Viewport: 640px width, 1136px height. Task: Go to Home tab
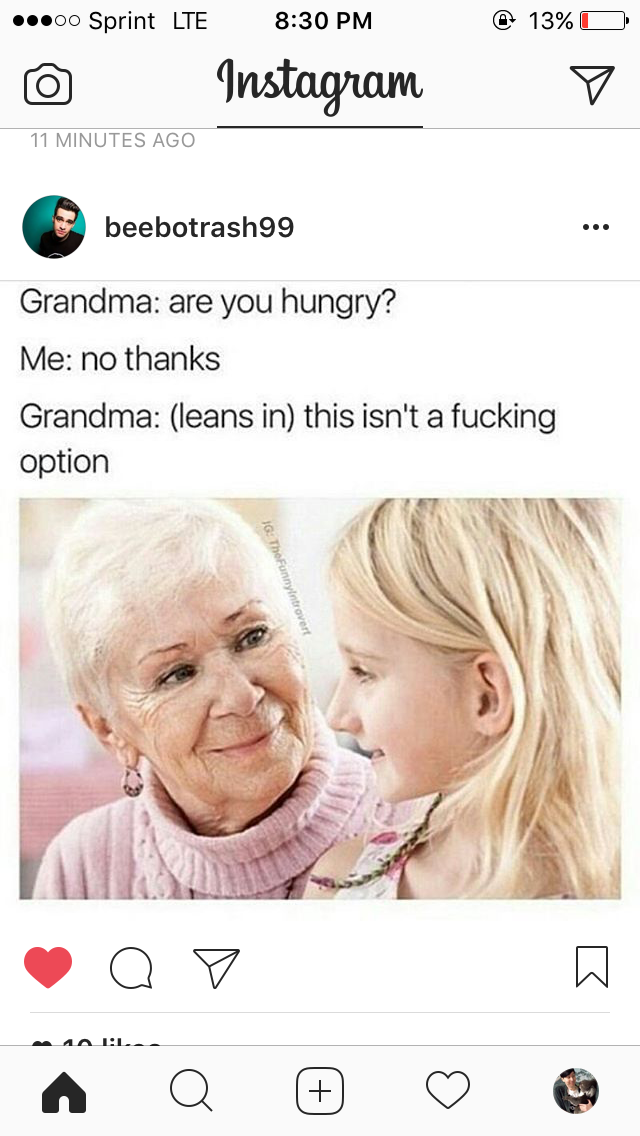pyautogui.click(x=64, y=1091)
